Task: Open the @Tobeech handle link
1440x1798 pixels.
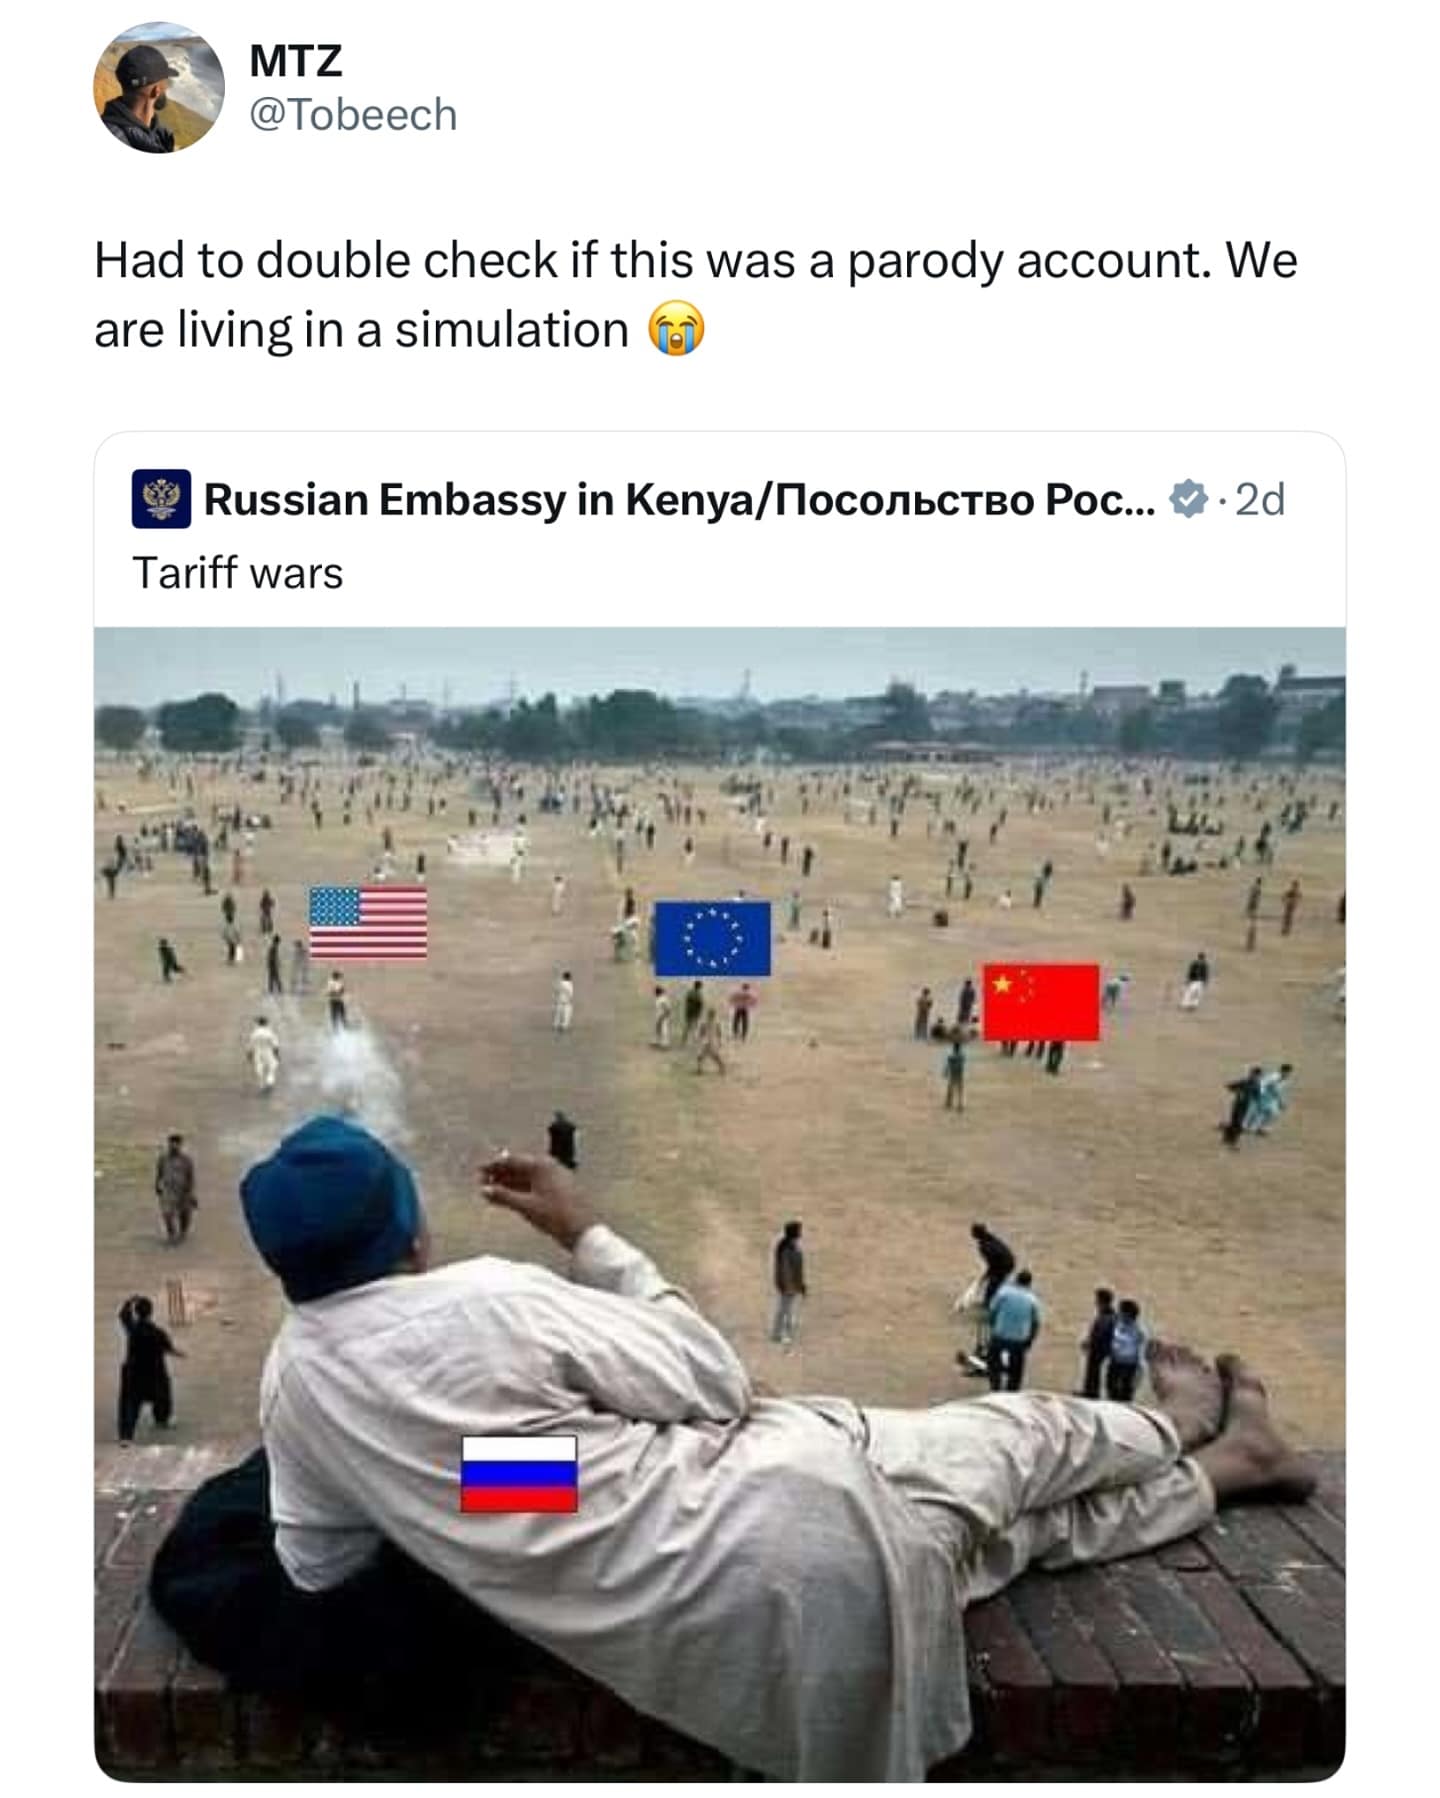Action: pos(352,115)
